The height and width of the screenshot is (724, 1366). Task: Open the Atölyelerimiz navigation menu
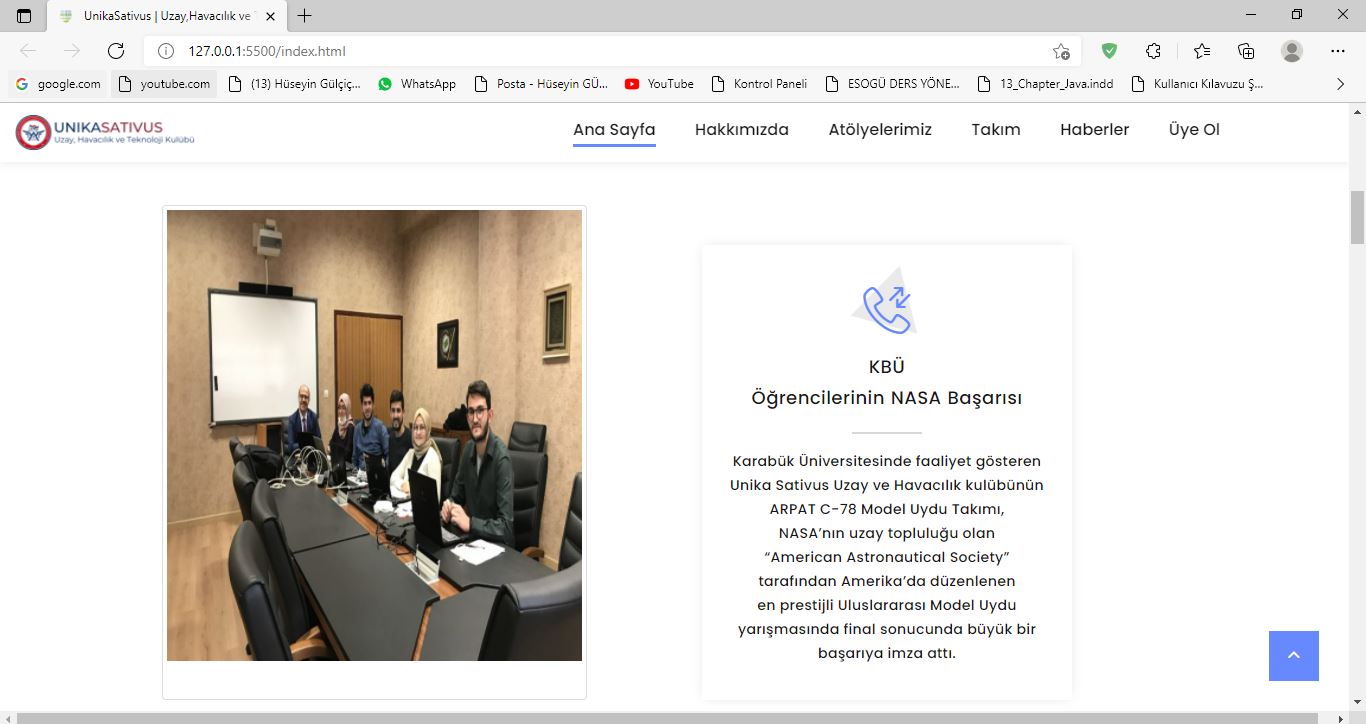[x=879, y=129]
